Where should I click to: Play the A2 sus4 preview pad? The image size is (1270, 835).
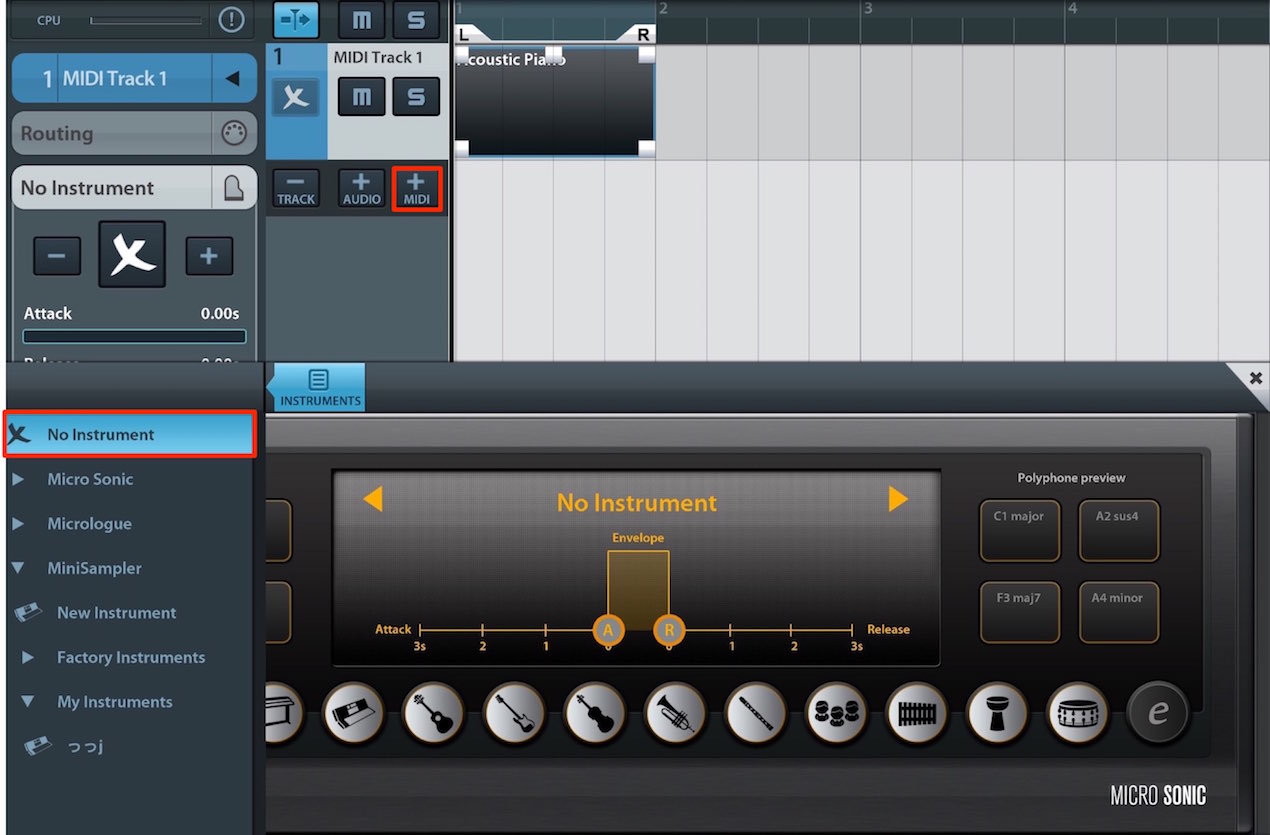point(1118,531)
